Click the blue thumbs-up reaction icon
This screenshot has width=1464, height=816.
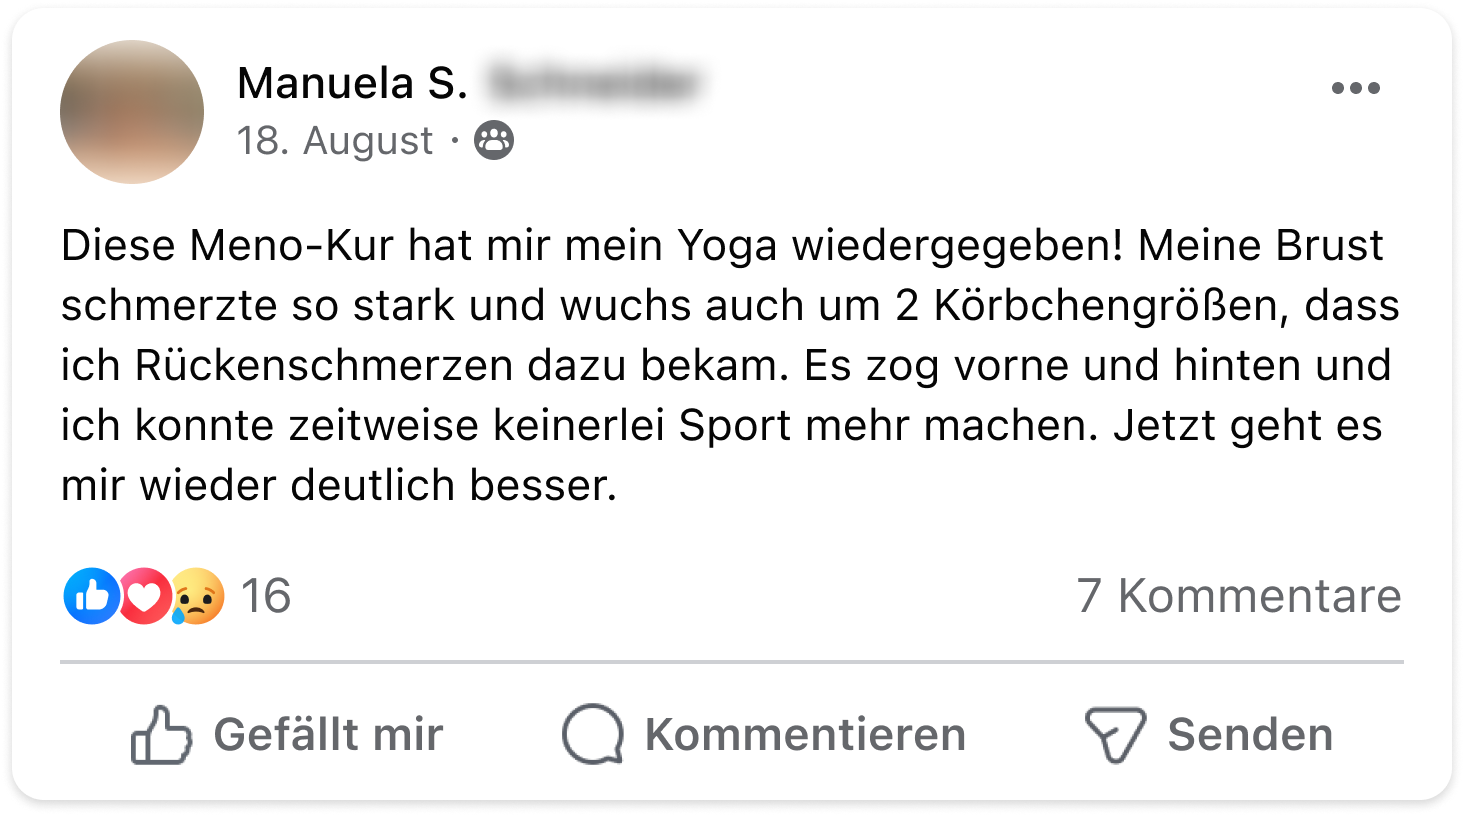[92, 596]
